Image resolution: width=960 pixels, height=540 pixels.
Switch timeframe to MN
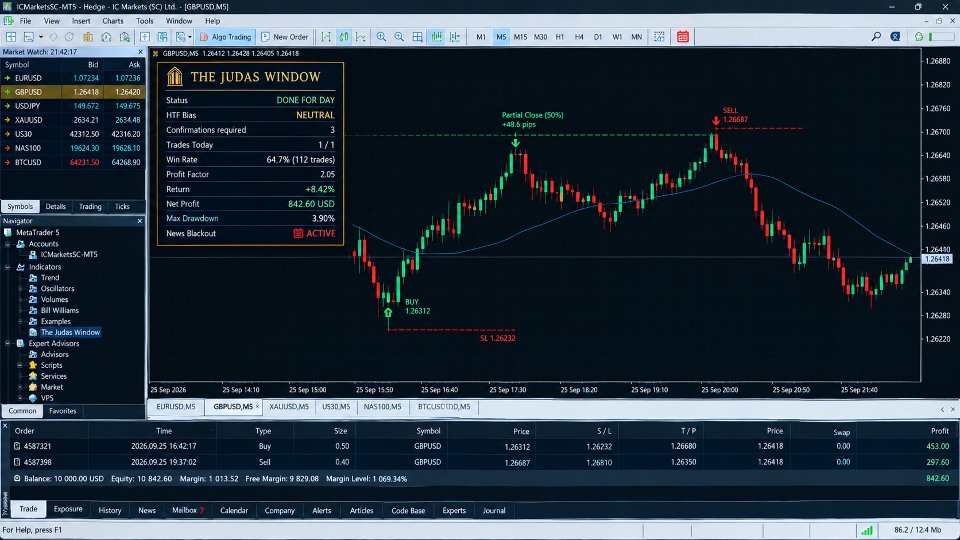point(637,37)
